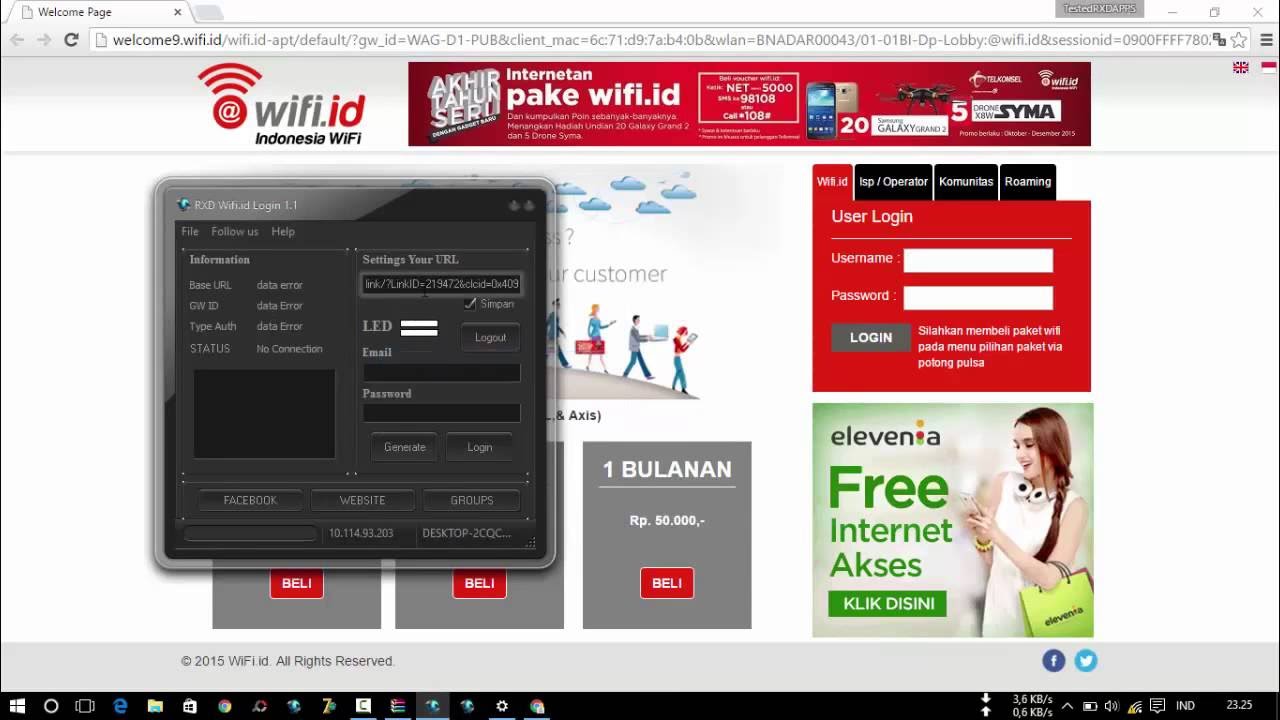Click KLIK DISINI on elevenia ad
This screenshot has width=1280, height=720.
(x=888, y=603)
